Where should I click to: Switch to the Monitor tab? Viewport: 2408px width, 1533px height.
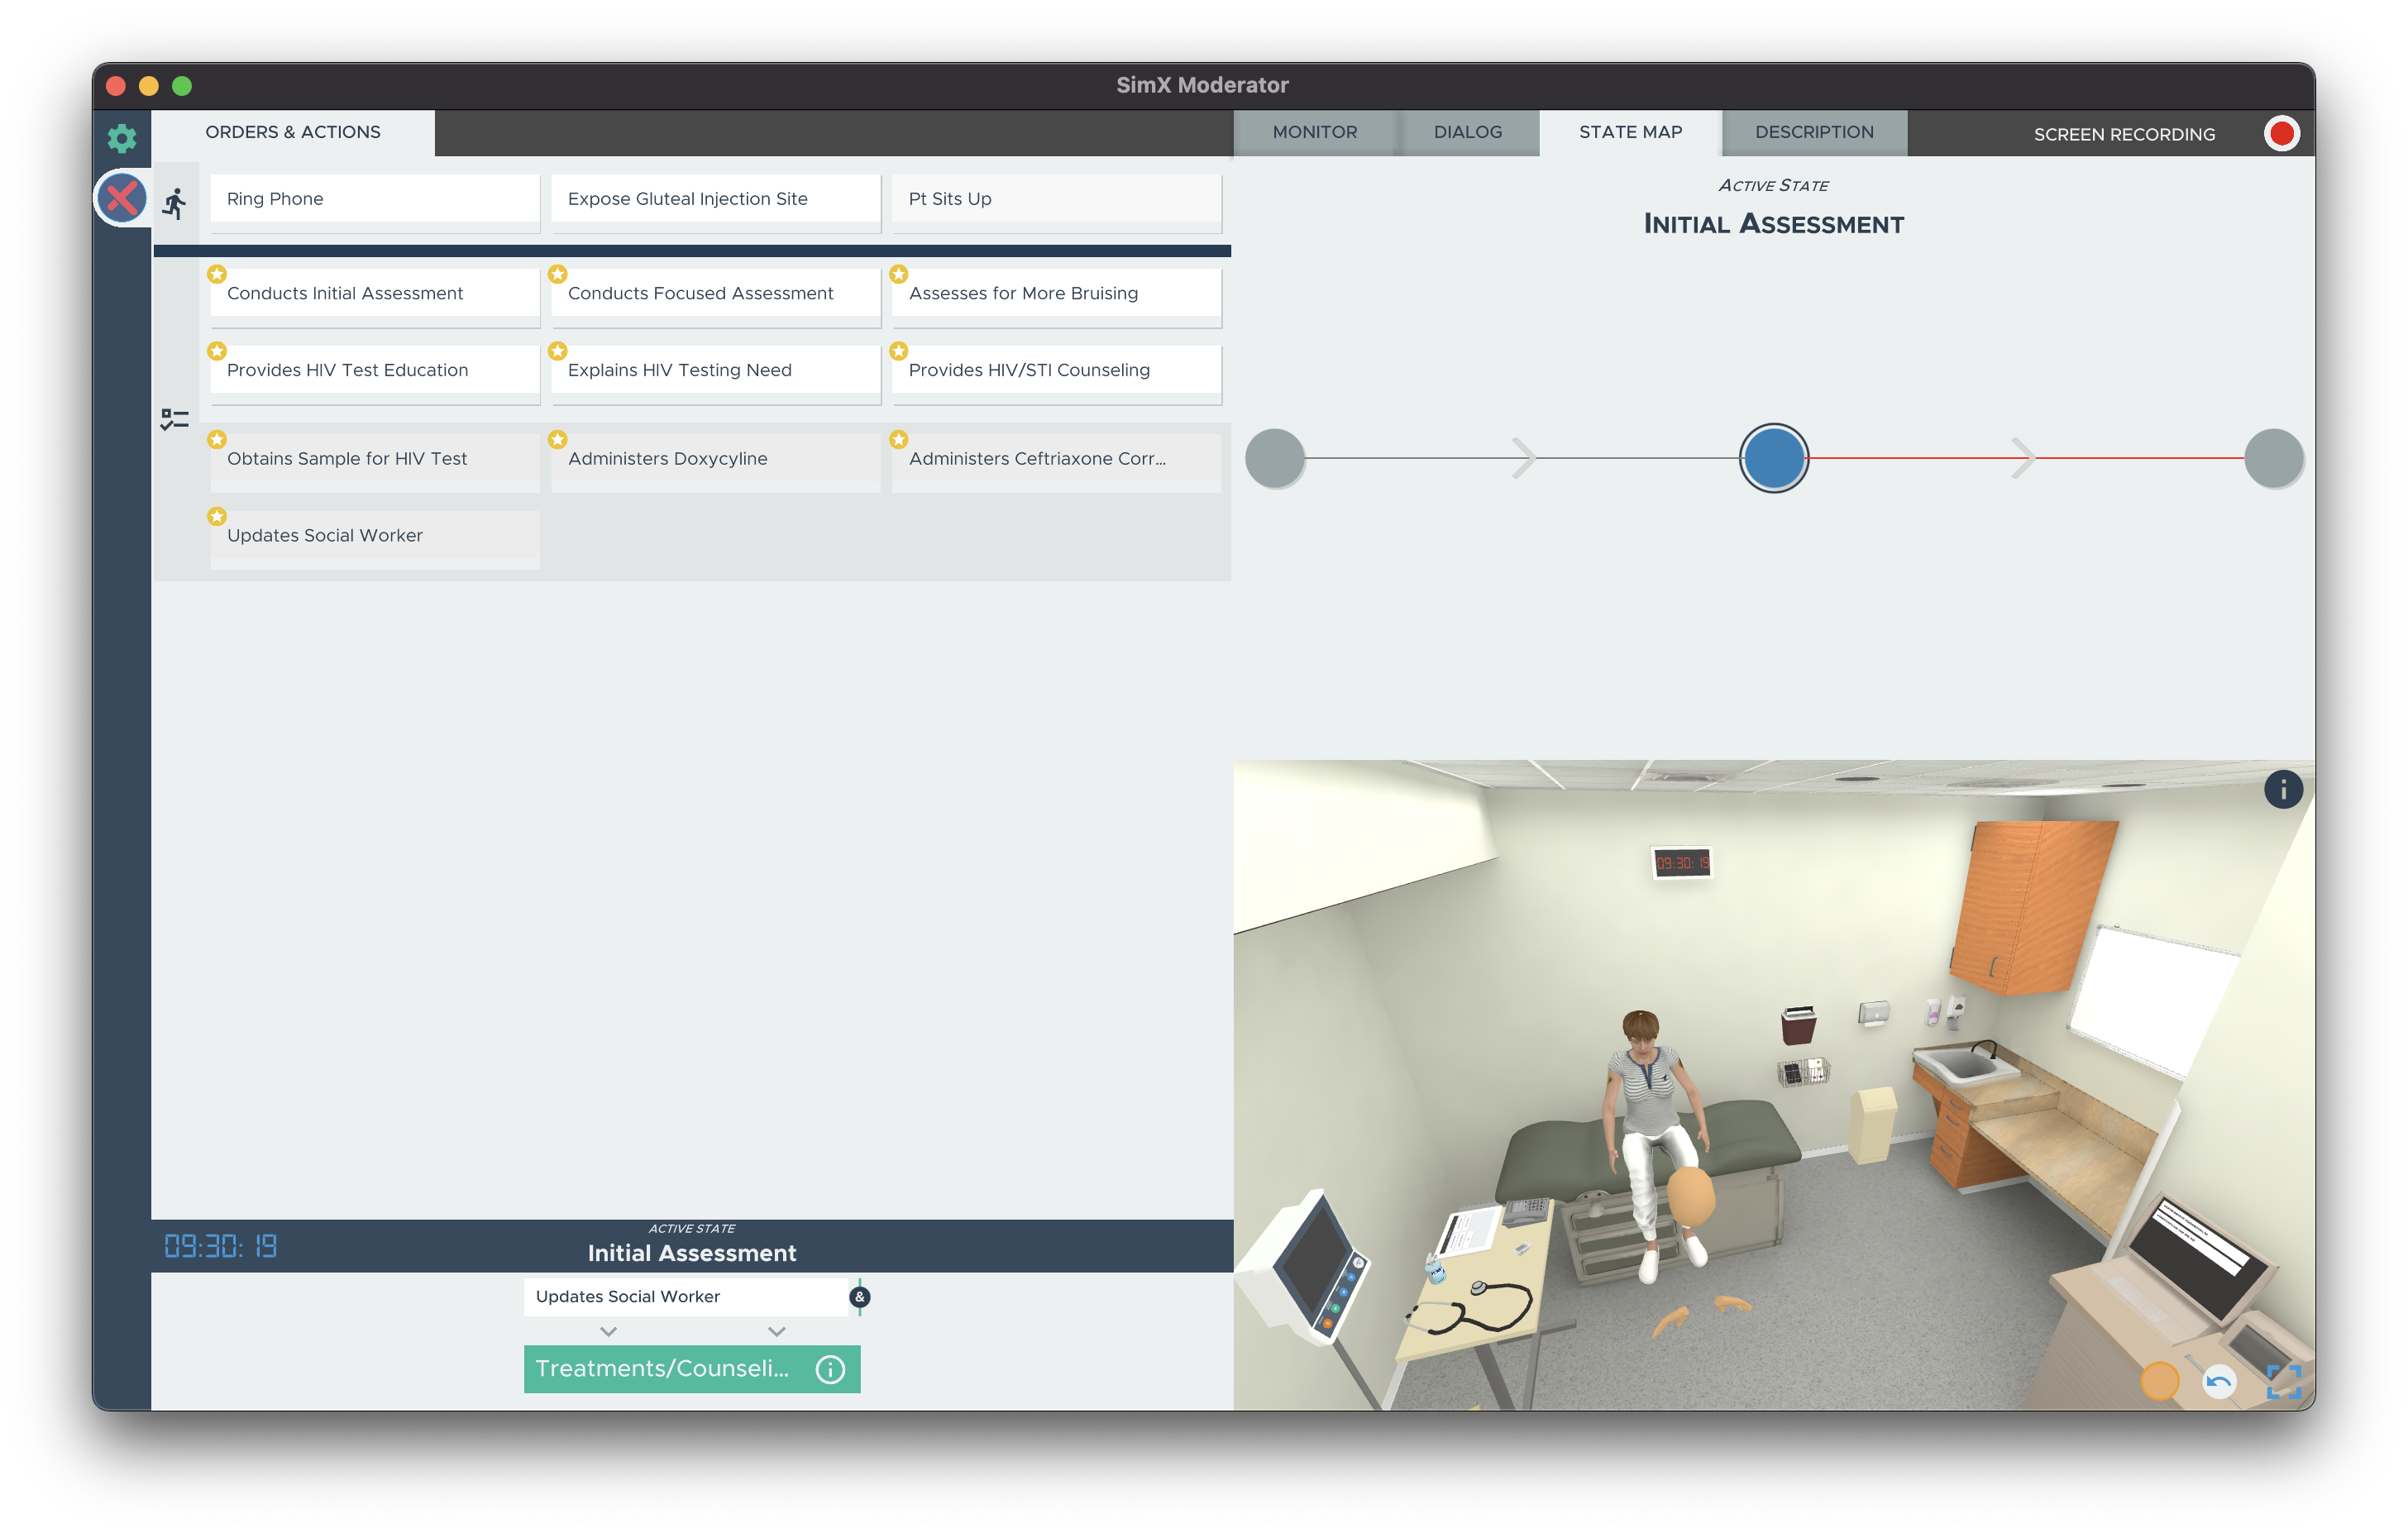click(x=1314, y=132)
